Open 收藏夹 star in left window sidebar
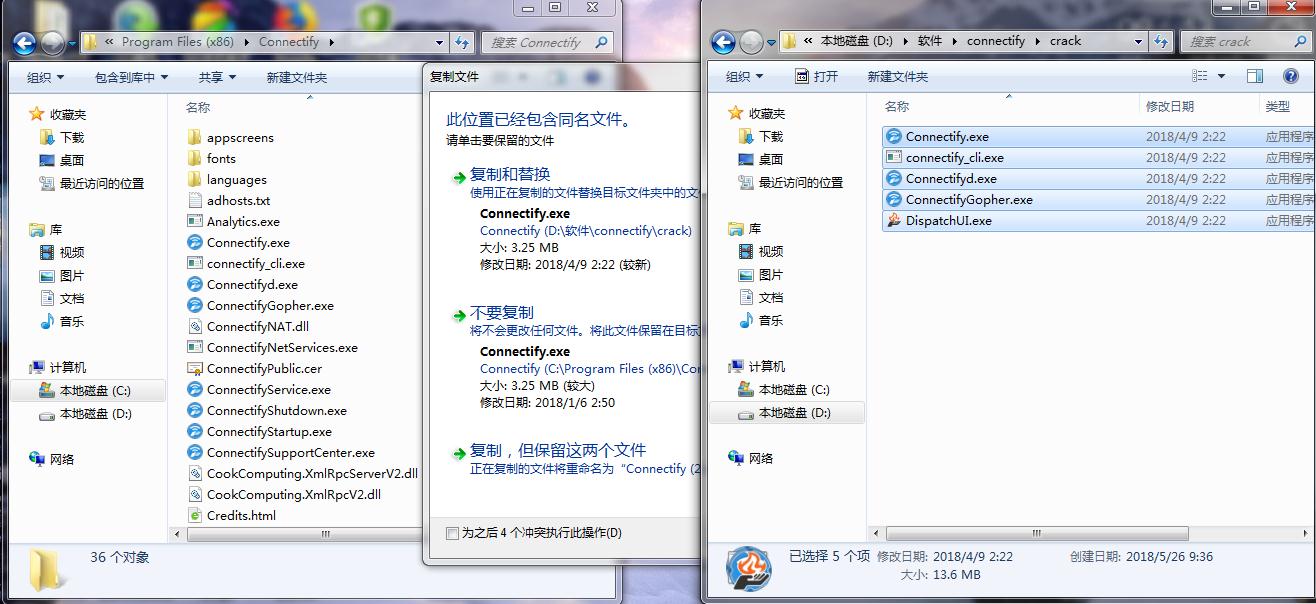The width and height of the screenshot is (1316, 604). [x=37, y=114]
